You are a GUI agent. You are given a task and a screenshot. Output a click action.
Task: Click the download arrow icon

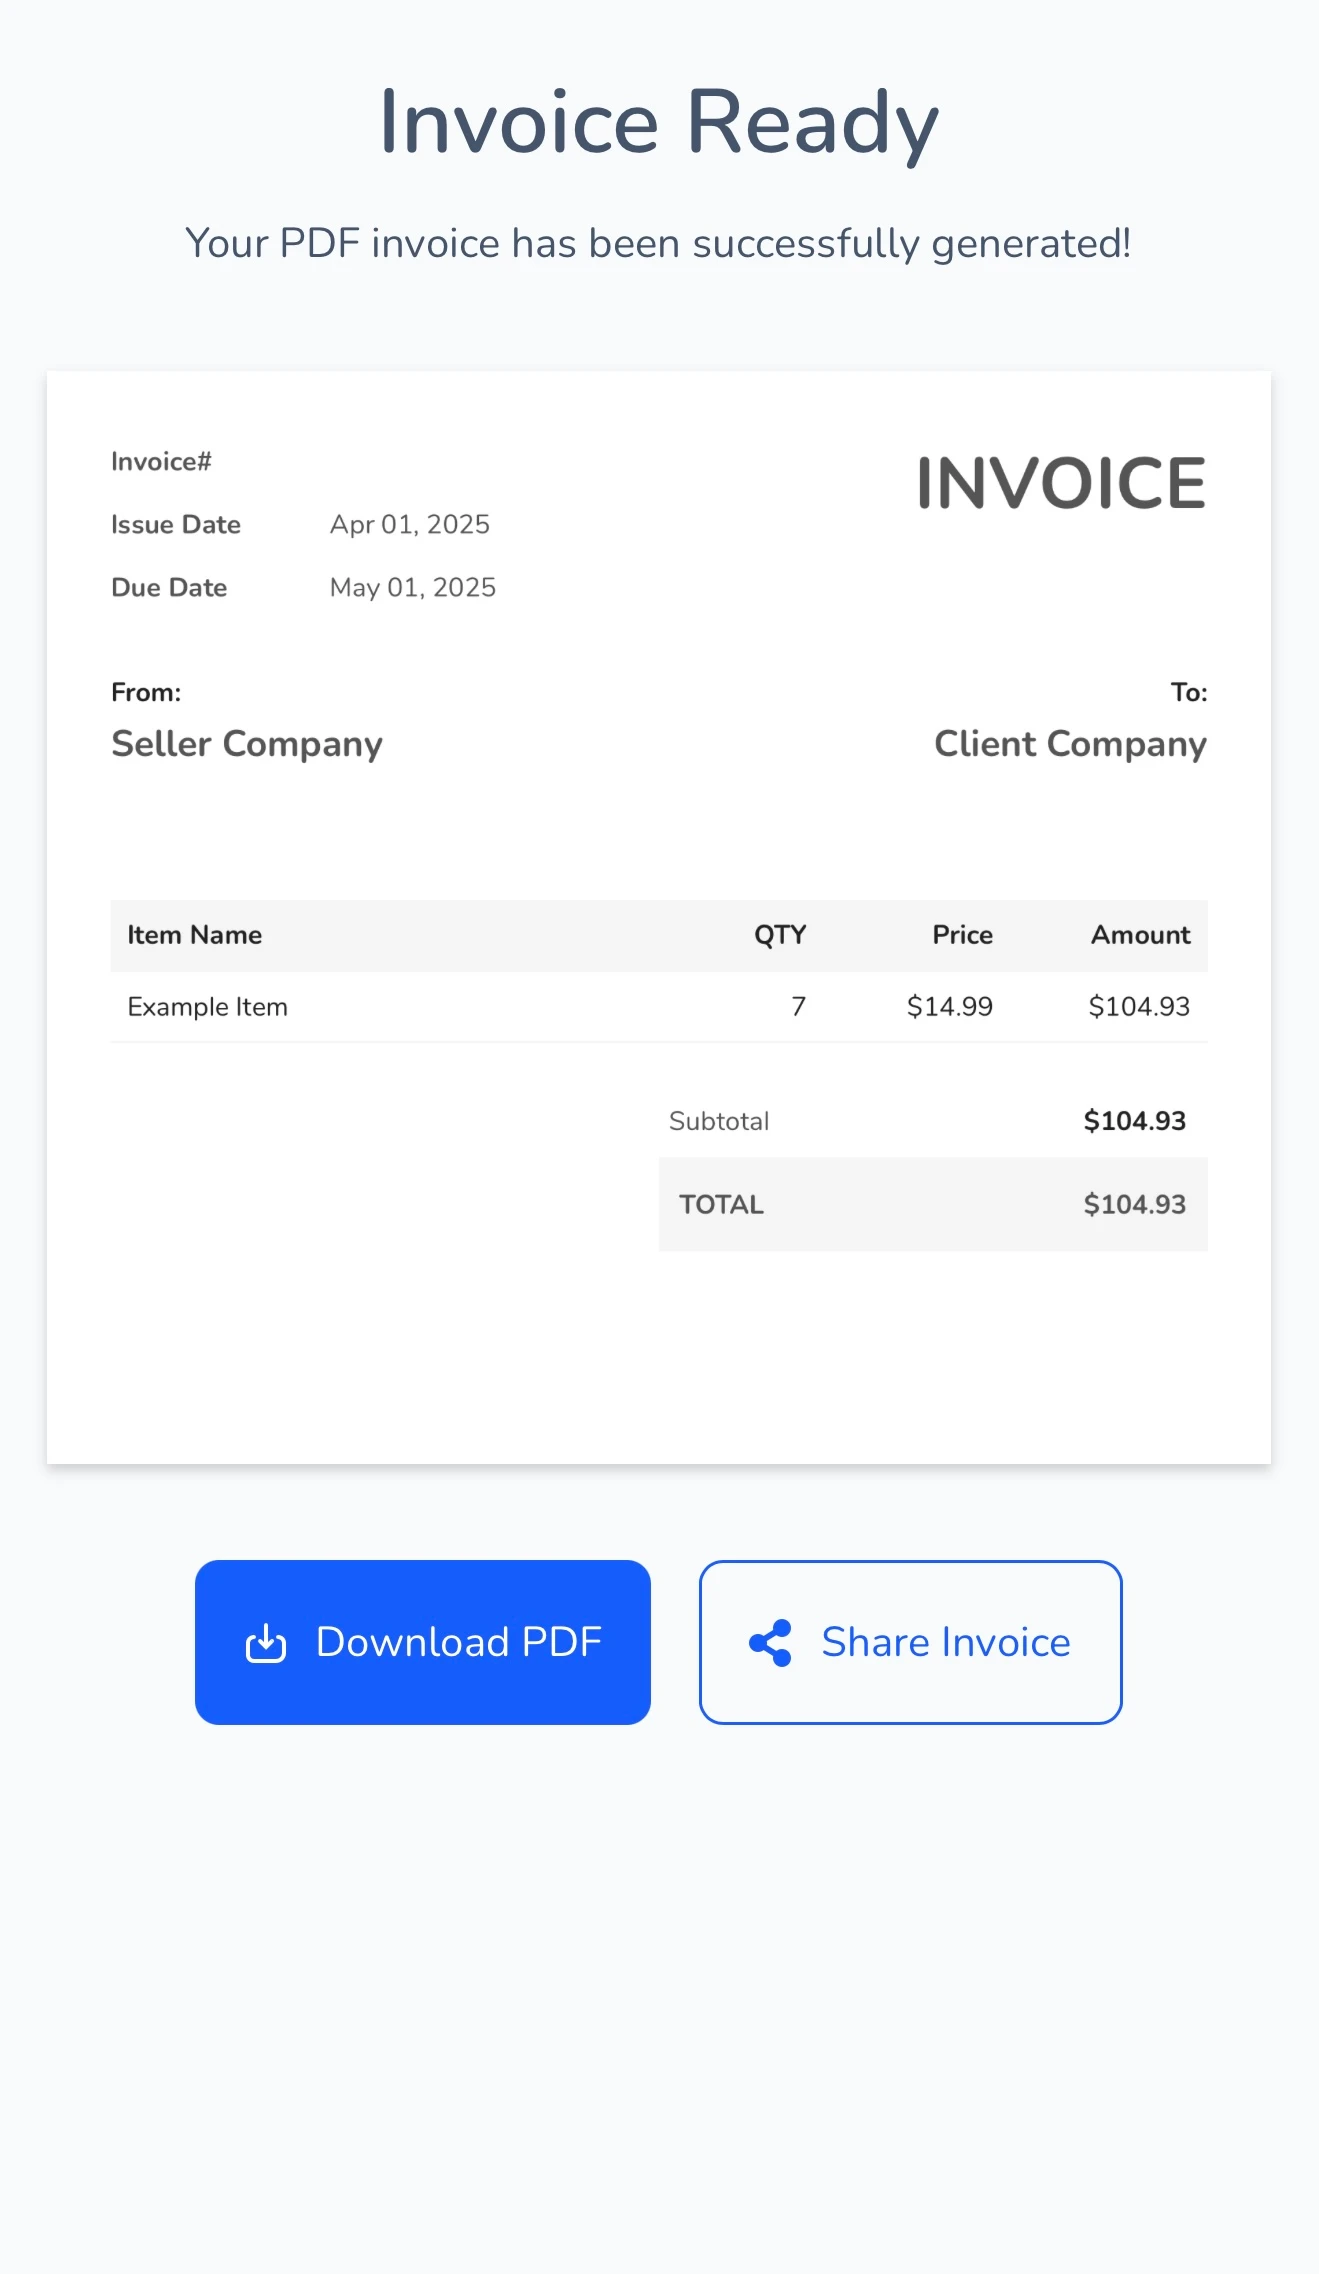point(266,1643)
